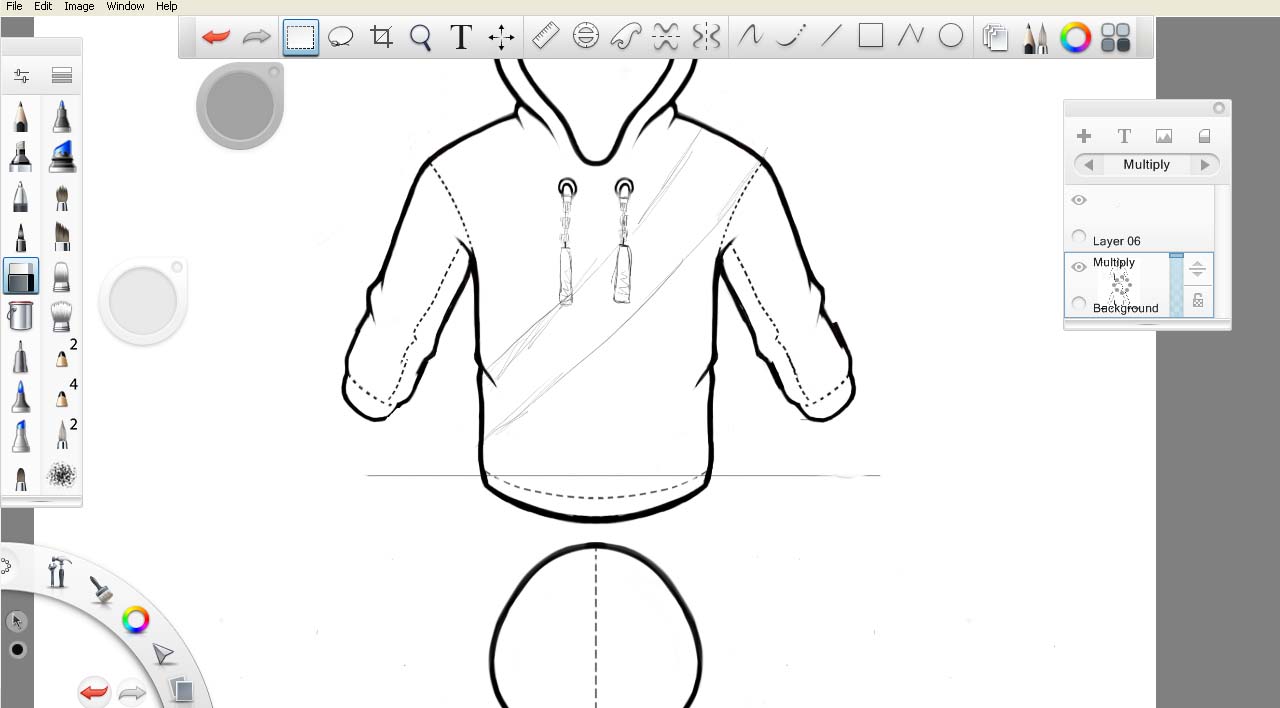The image size is (1280, 708).
Task: Select the Steady Stroke curve tool
Action: [x=750, y=37]
